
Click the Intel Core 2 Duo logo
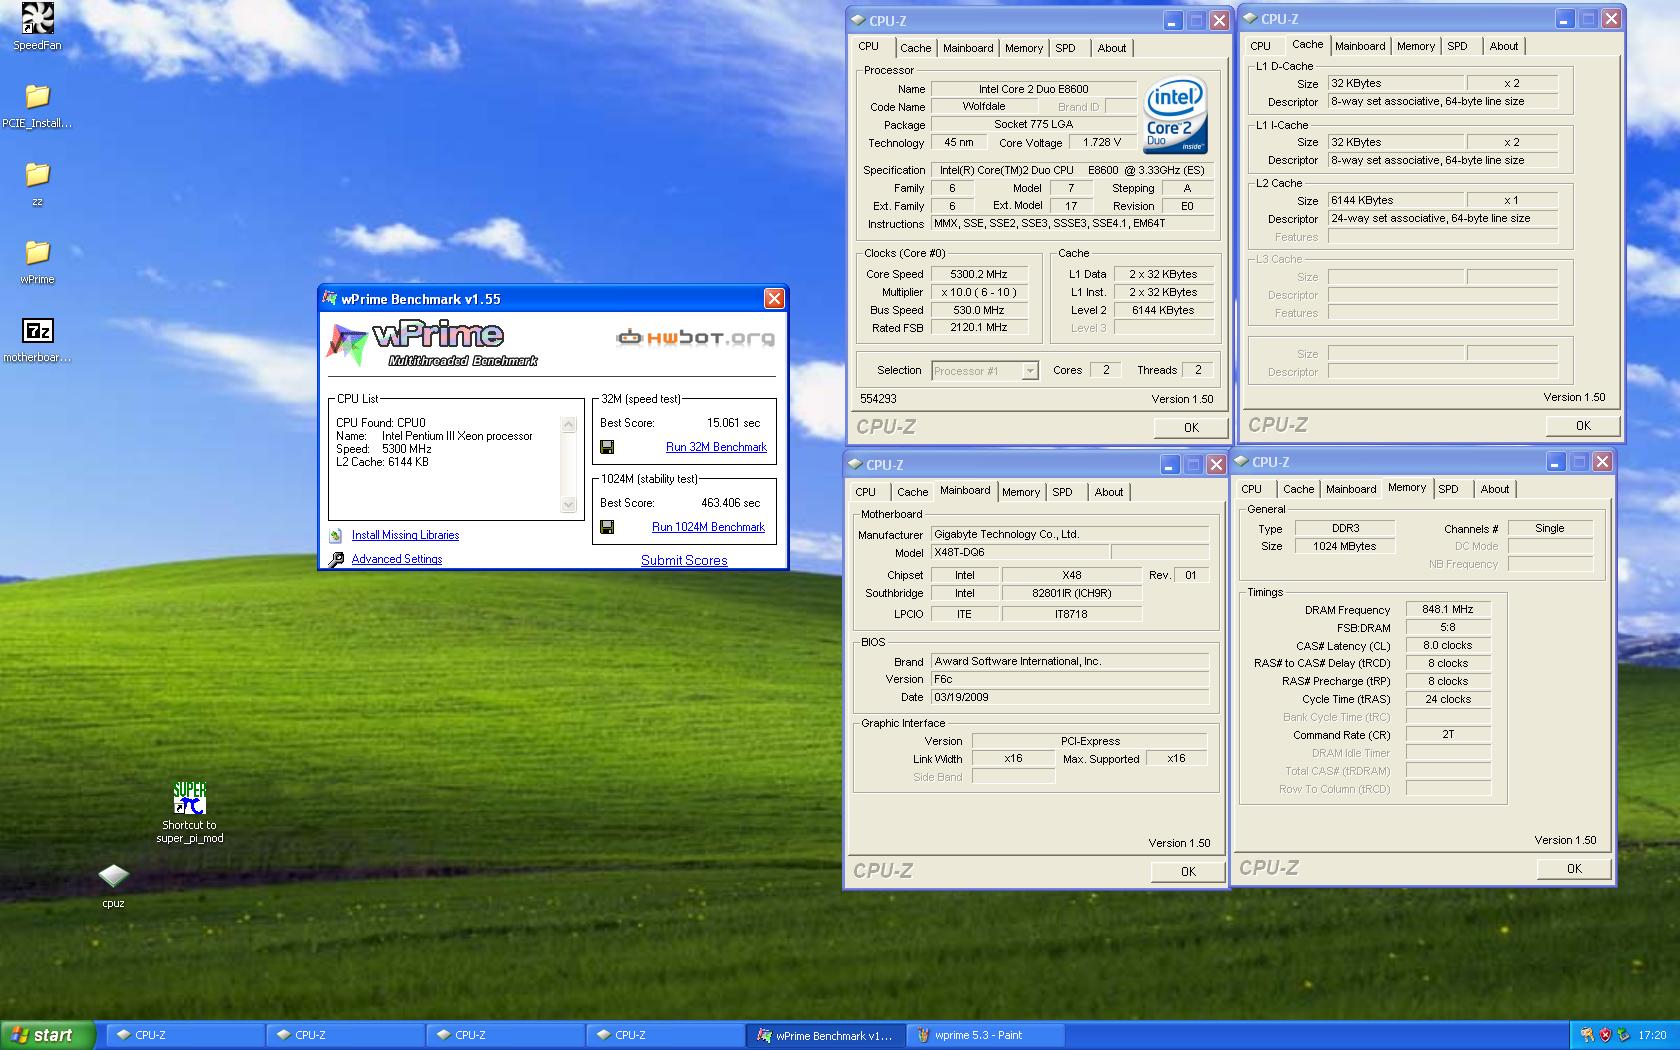coord(1175,116)
